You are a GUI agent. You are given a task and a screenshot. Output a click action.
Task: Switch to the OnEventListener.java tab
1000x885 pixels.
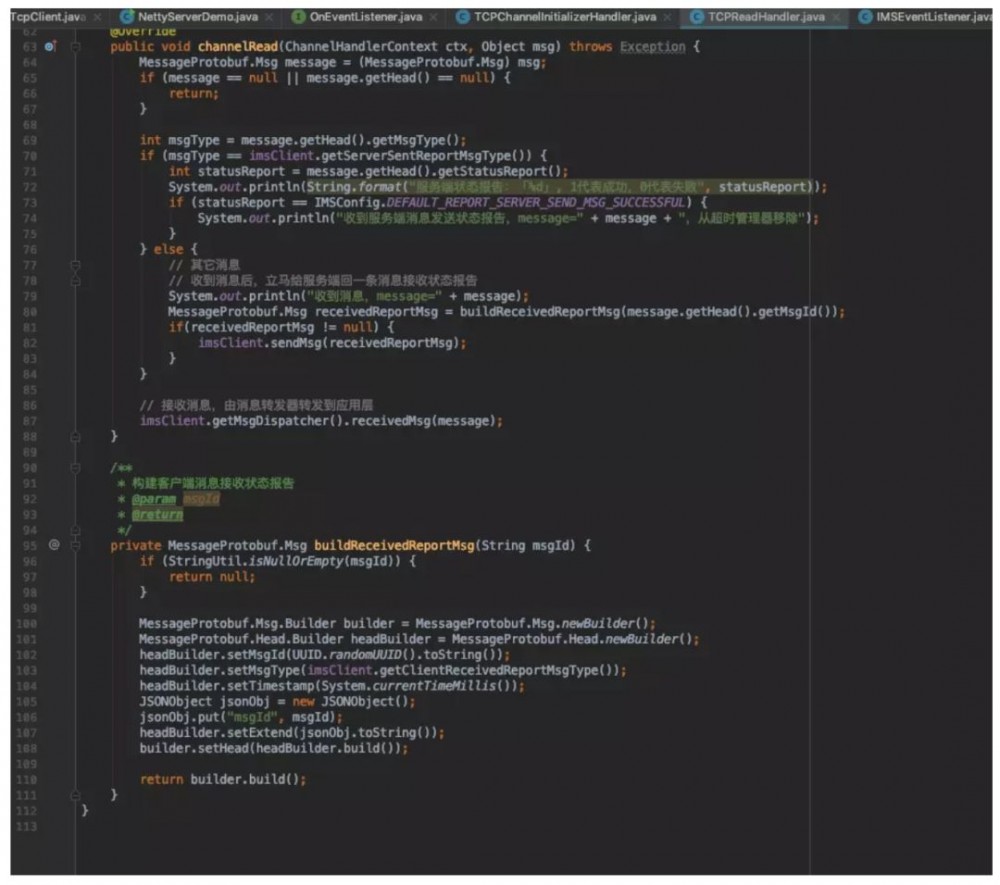(x=365, y=17)
